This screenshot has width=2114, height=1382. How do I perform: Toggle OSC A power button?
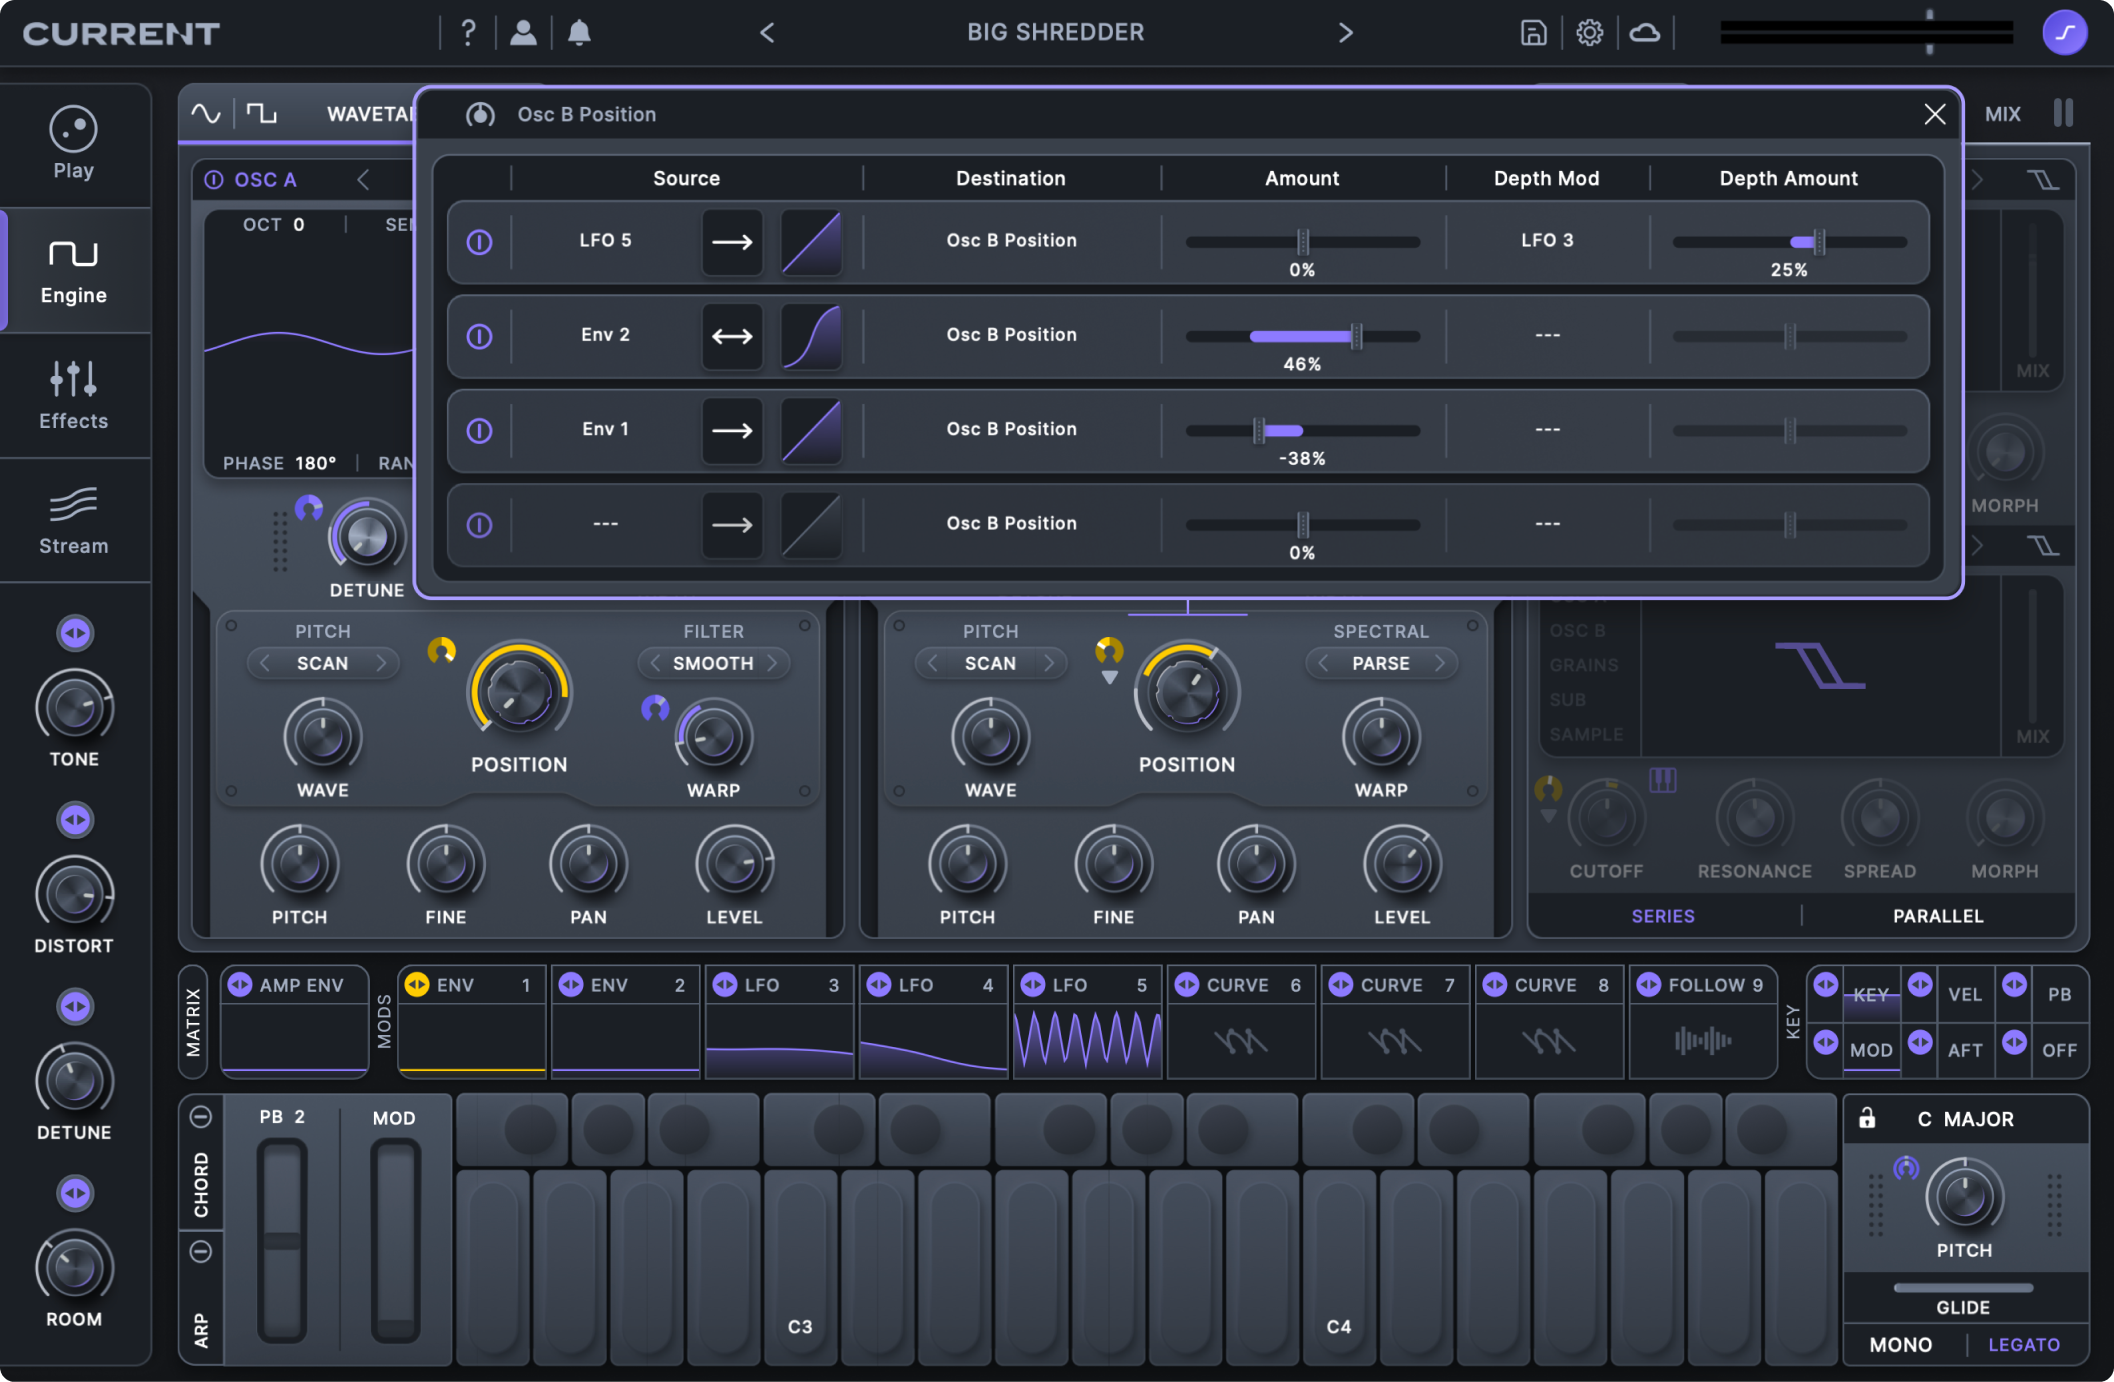pos(214,180)
